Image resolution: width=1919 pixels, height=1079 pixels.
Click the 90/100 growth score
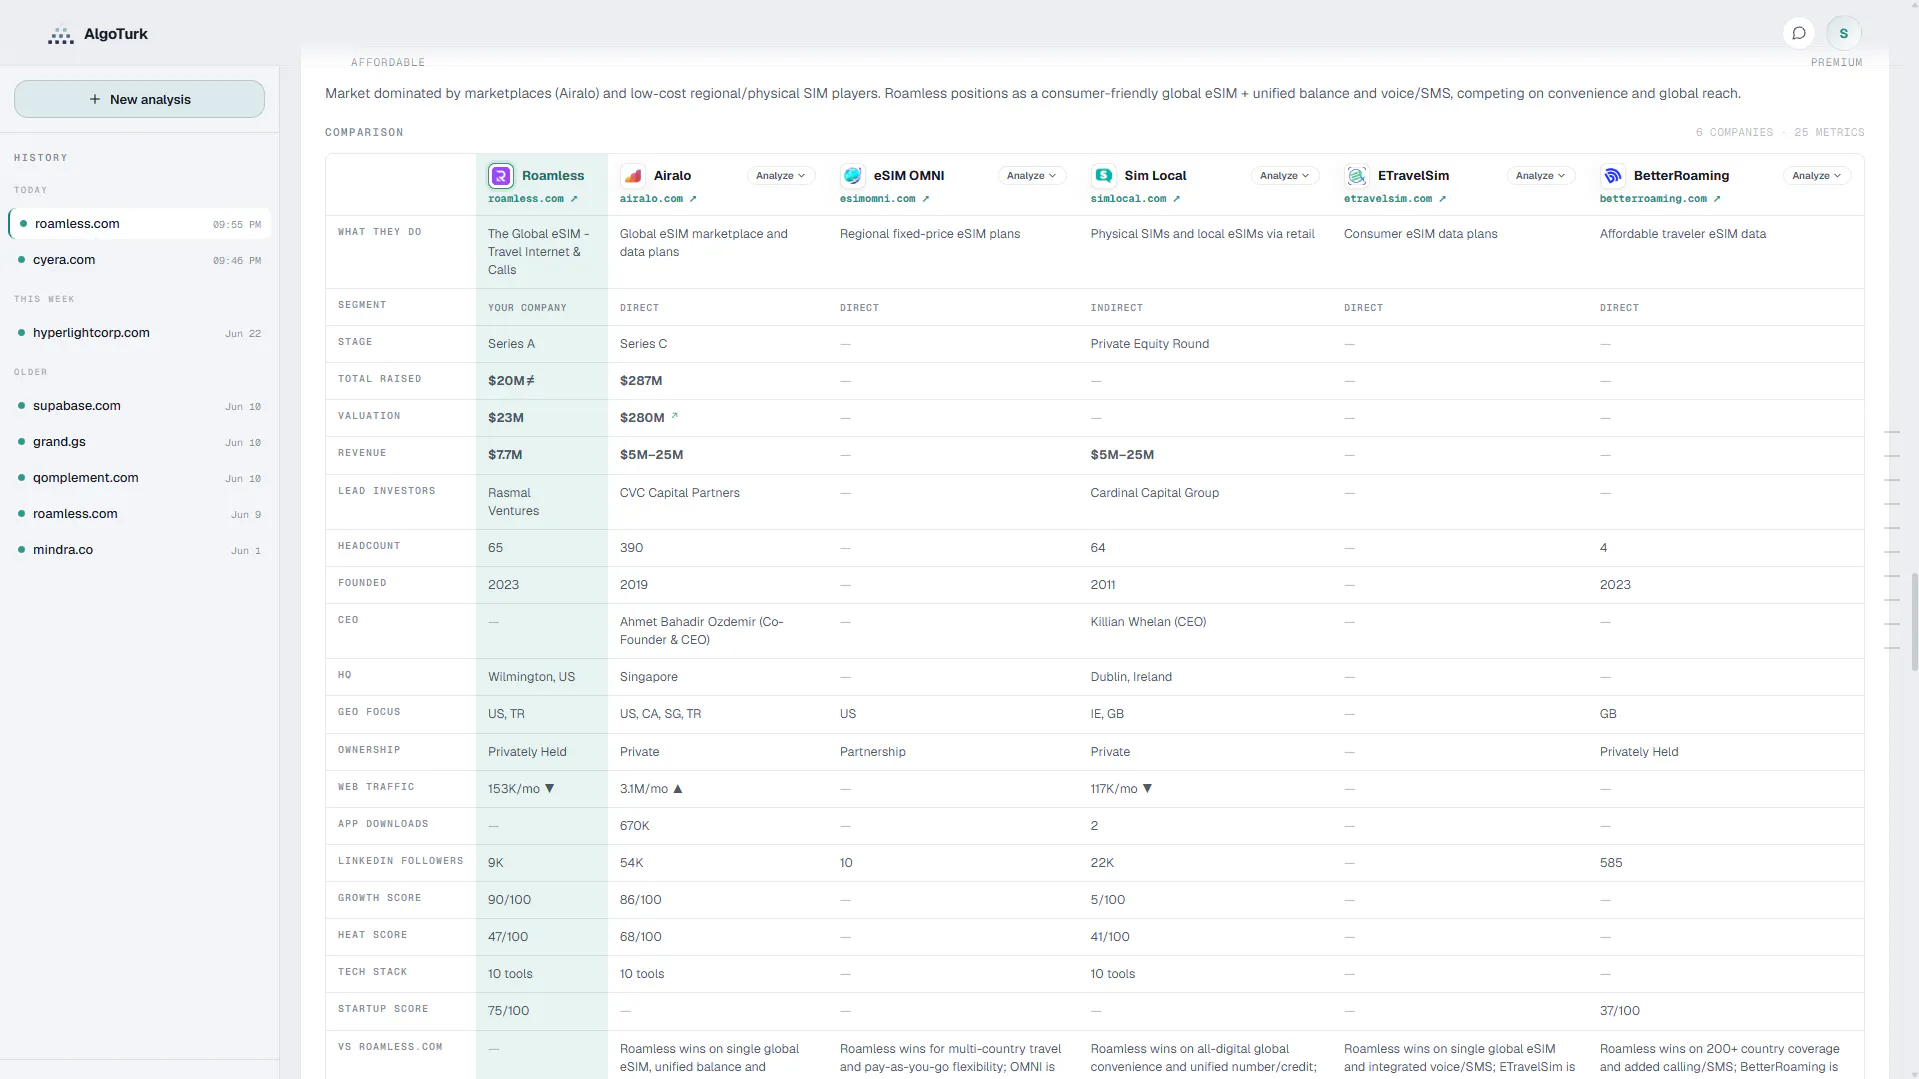pyautogui.click(x=509, y=900)
